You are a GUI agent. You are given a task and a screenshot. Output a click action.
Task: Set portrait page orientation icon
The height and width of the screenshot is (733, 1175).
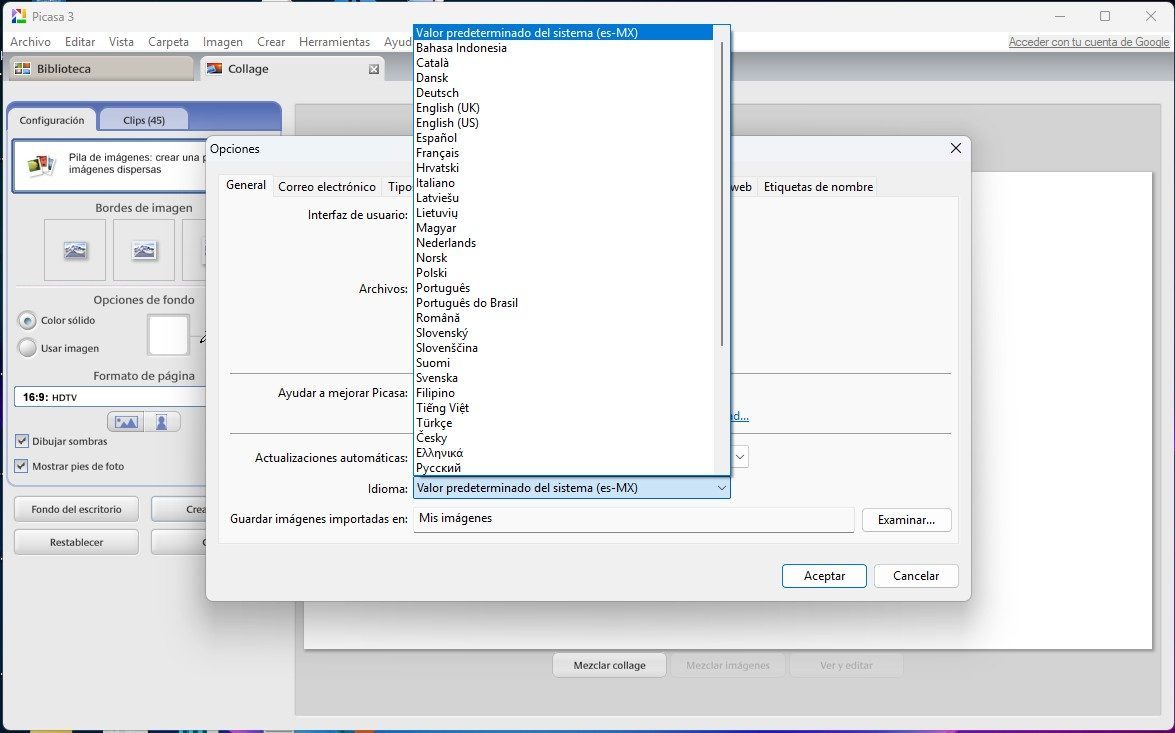coord(162,422)
